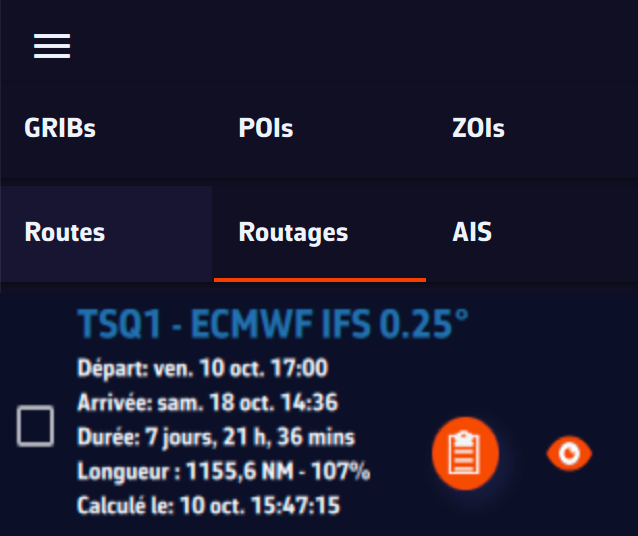This screenshot has width=638, height=536.
Task: Click the Routages tab
Action: point(293,233)
